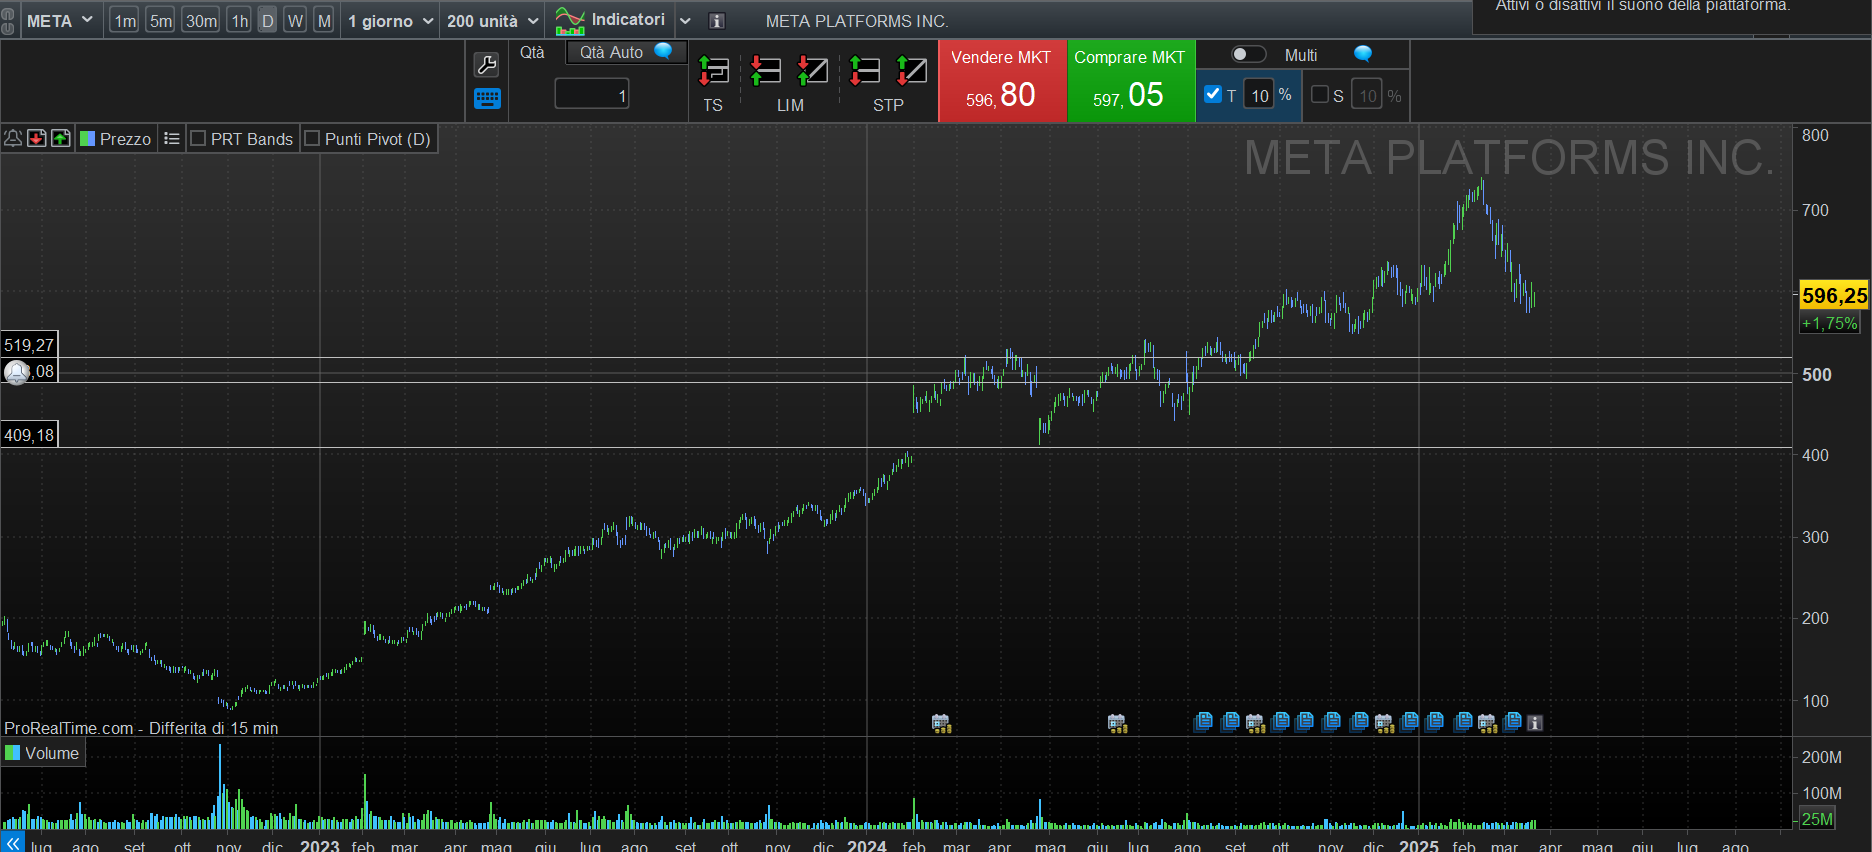Select the D daily timeframe
Viewport: 1872px width, 852px height.
coord(267,21)
